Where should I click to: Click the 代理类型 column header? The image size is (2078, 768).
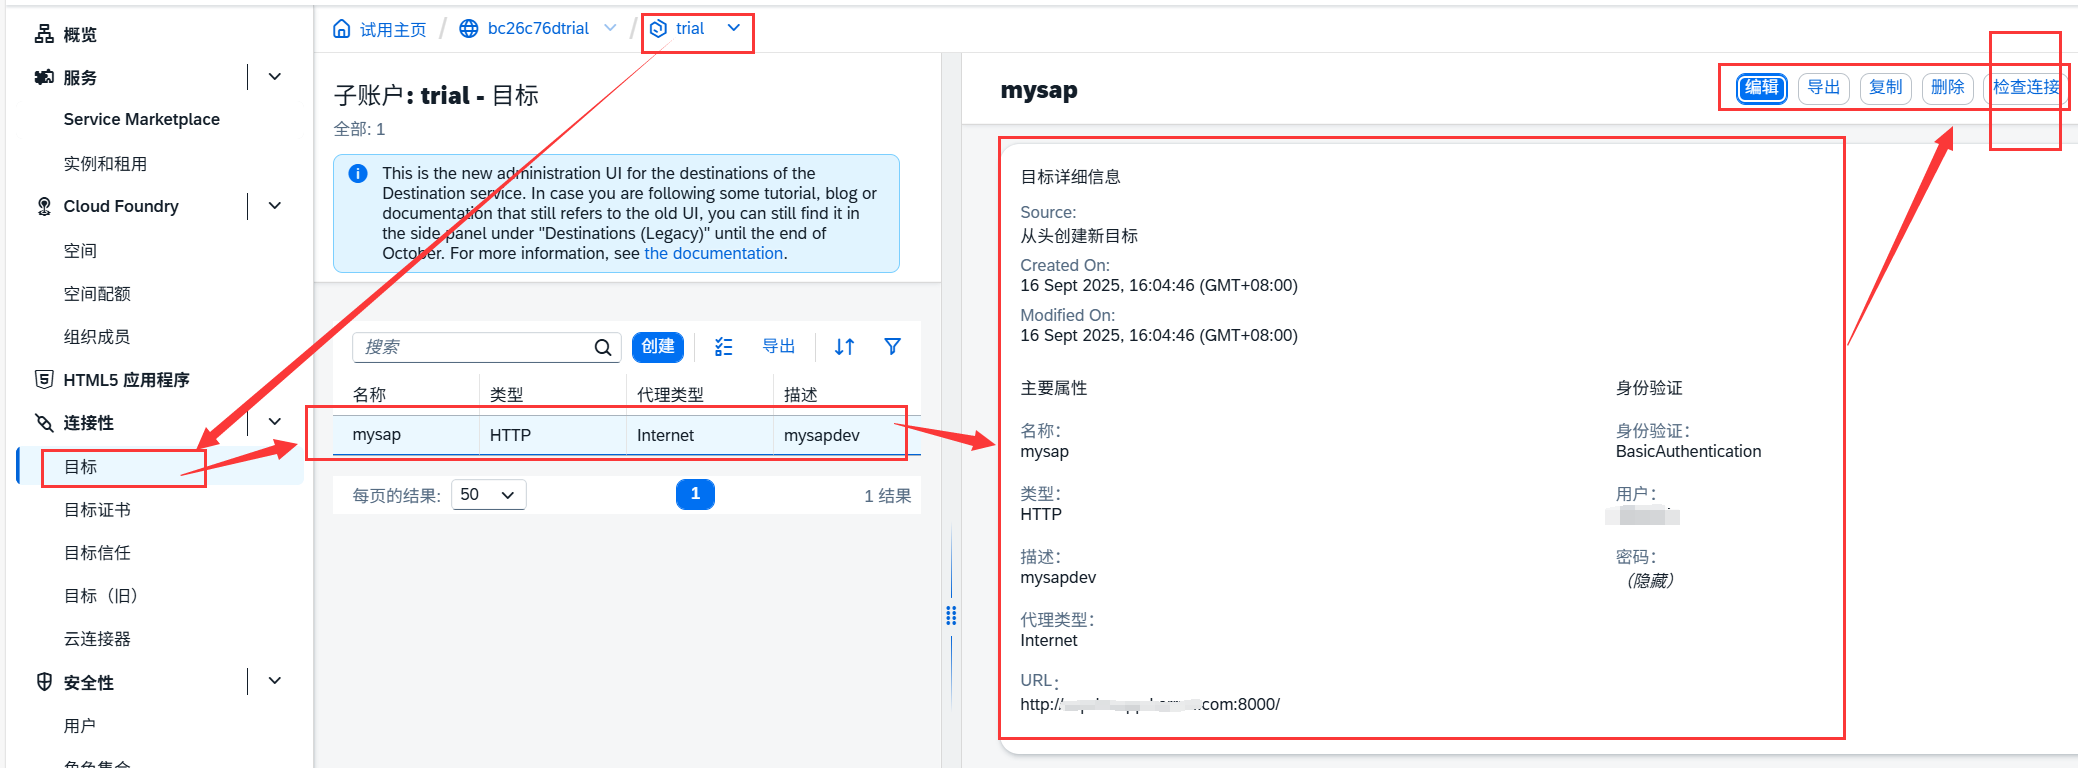670,394
